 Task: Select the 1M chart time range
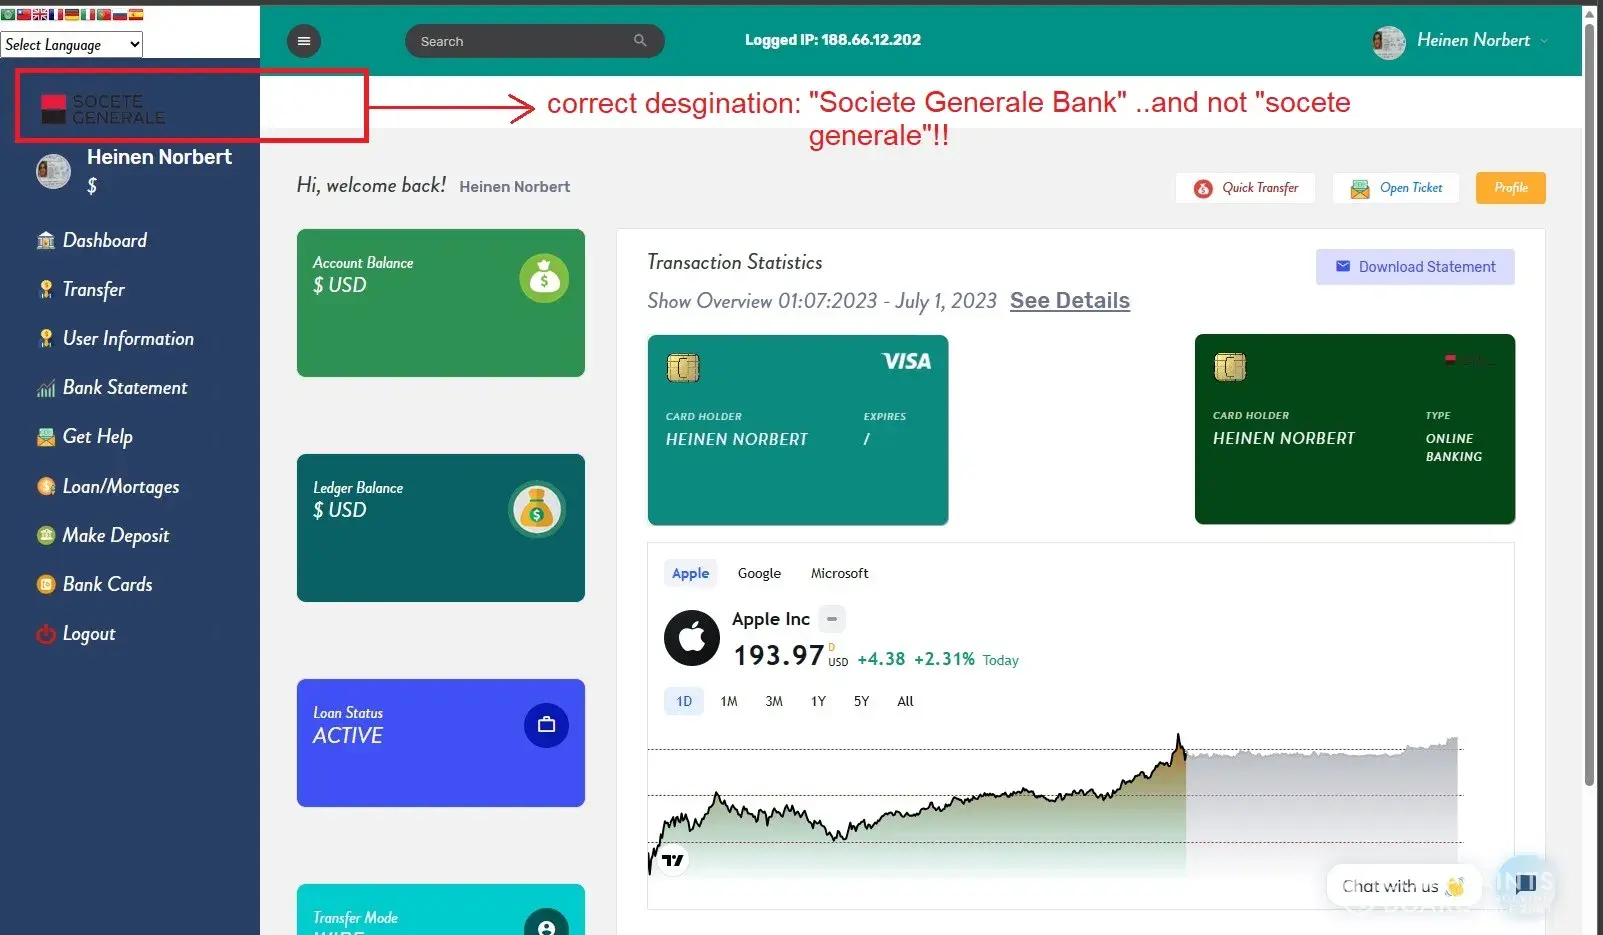(729, 701)
